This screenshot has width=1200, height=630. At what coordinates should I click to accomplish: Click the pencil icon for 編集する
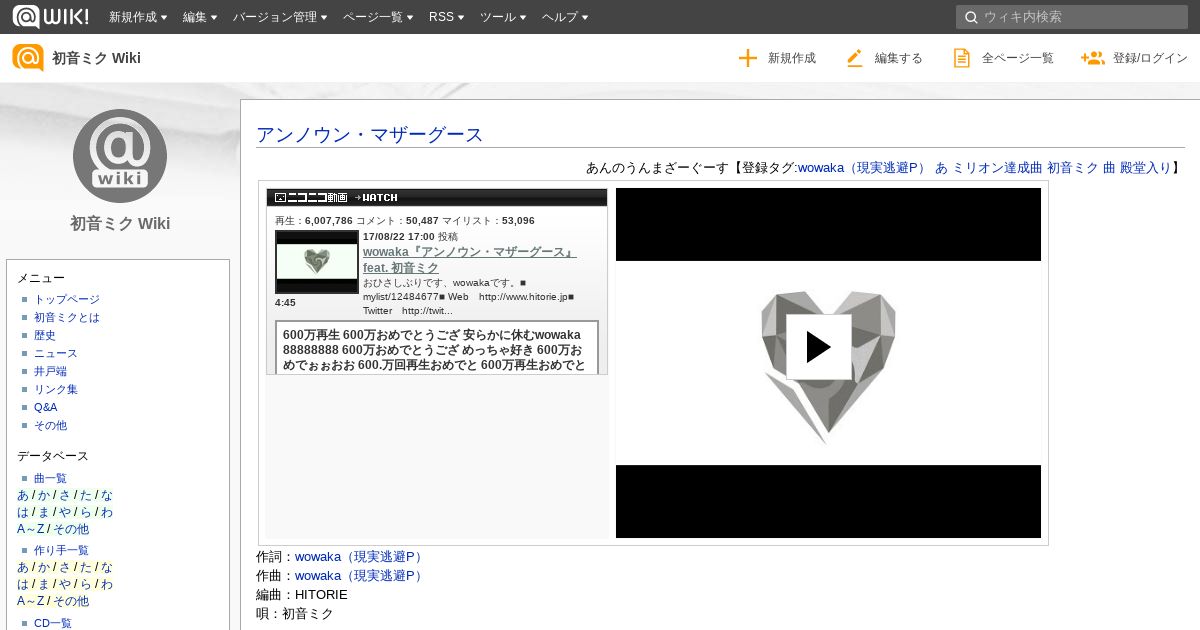click(x=854, y=58)
